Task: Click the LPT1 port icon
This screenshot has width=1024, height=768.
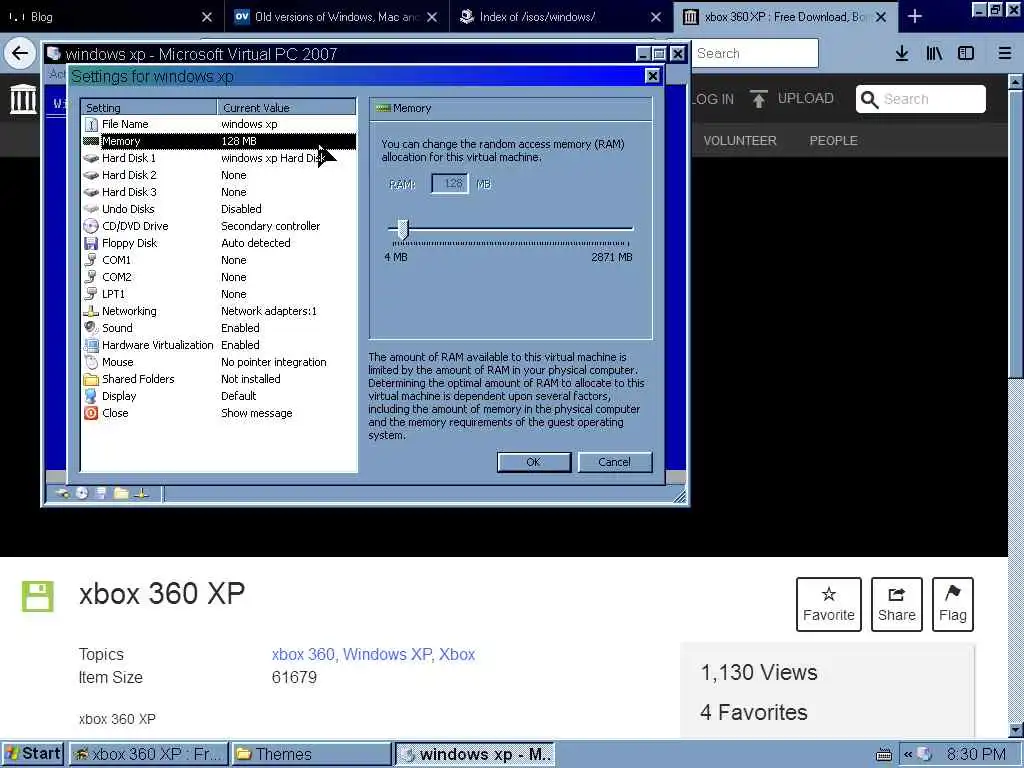Action: [91, 294]
